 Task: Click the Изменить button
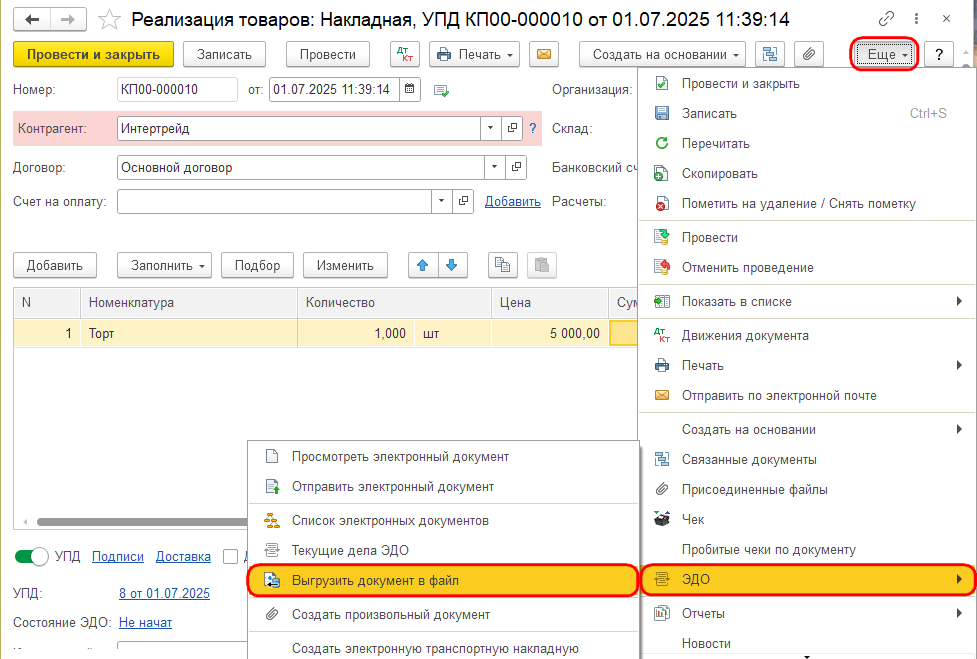pyautogui.click(x=345, y=265)
